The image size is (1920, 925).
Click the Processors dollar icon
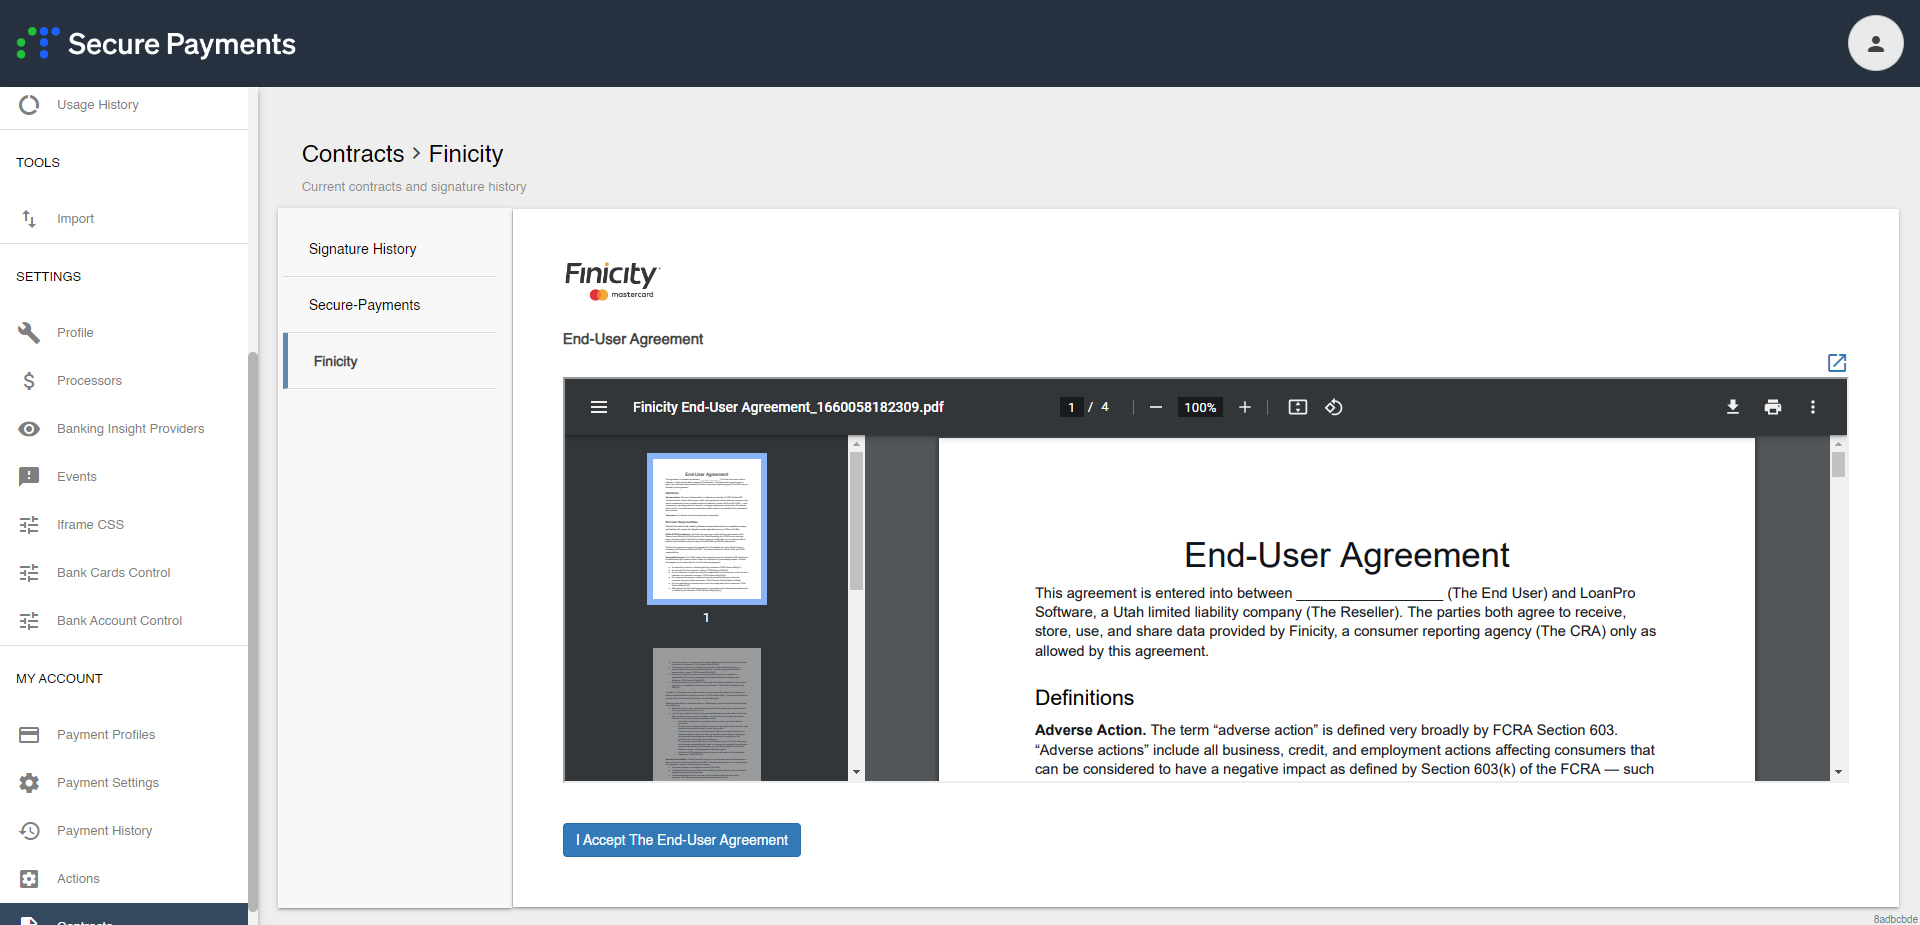click(29, 381)
